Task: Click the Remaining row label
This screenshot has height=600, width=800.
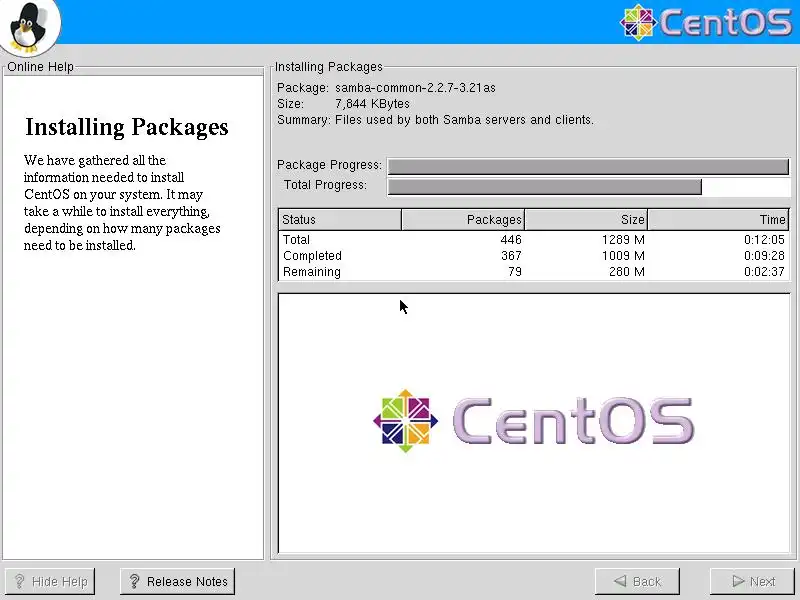Action: point(312,272)
